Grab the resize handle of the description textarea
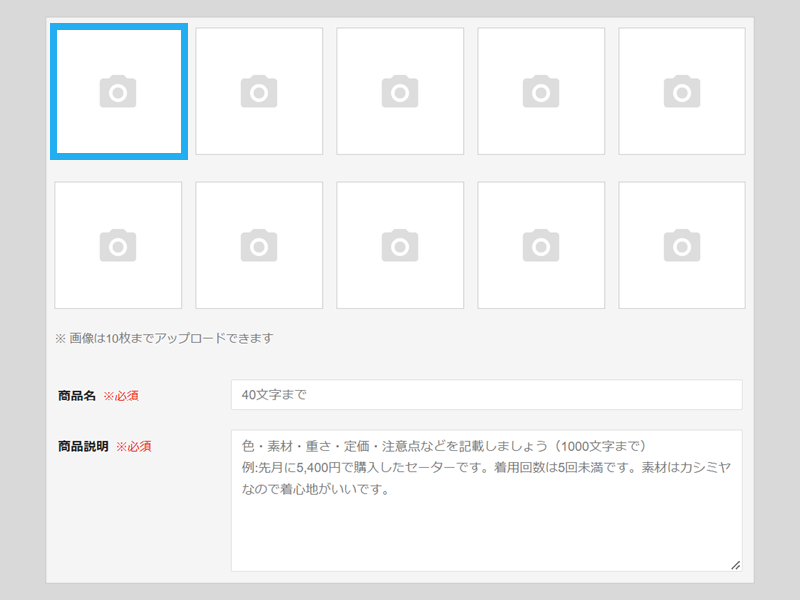The height and width of the screenshot is (600, 800). point(735,565)
